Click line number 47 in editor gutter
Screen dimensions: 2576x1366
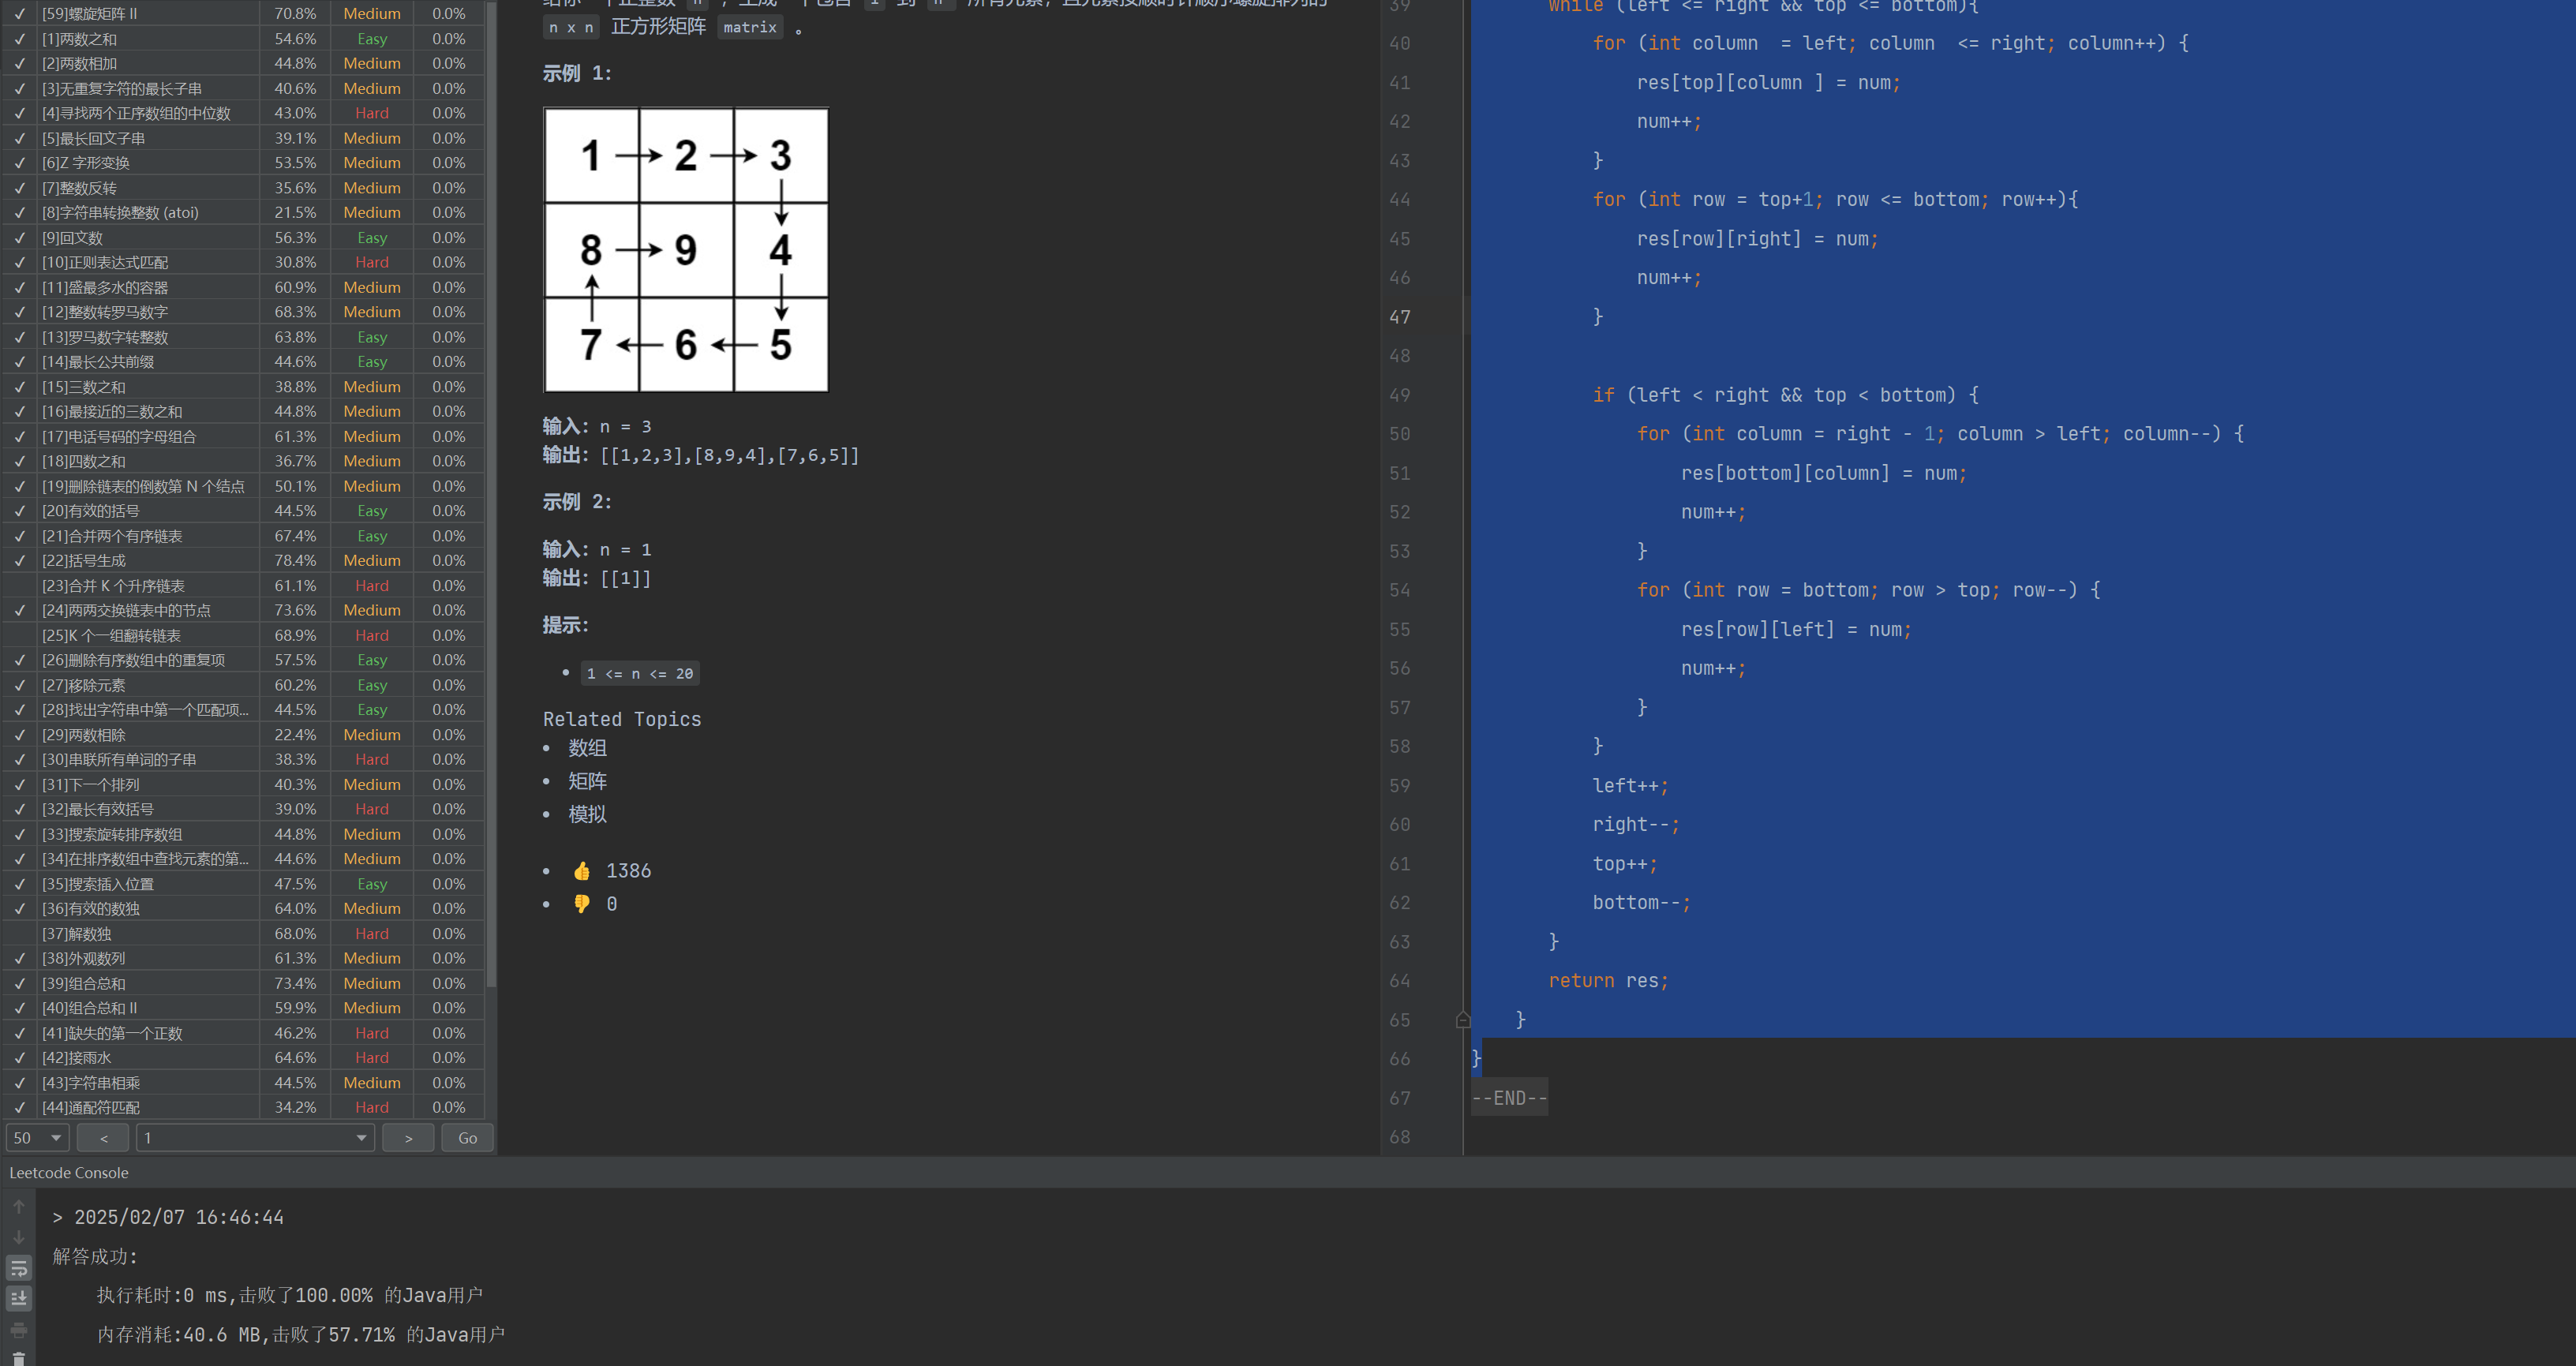[x=1399, y=317]
